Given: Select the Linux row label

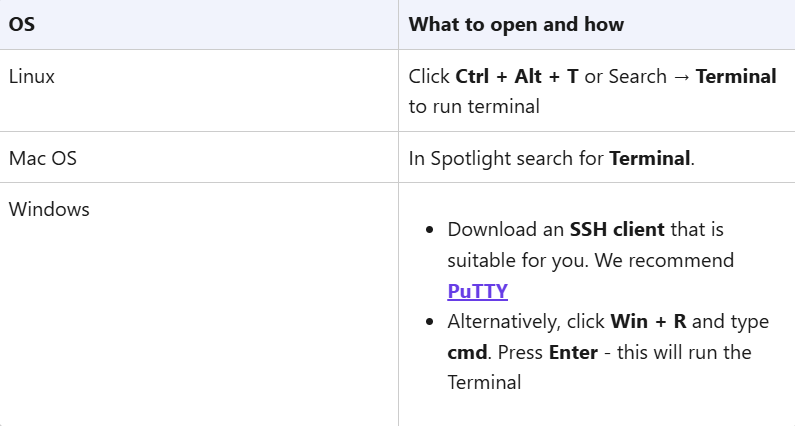Looking at the screenshot, I should [x=31, y=76].
